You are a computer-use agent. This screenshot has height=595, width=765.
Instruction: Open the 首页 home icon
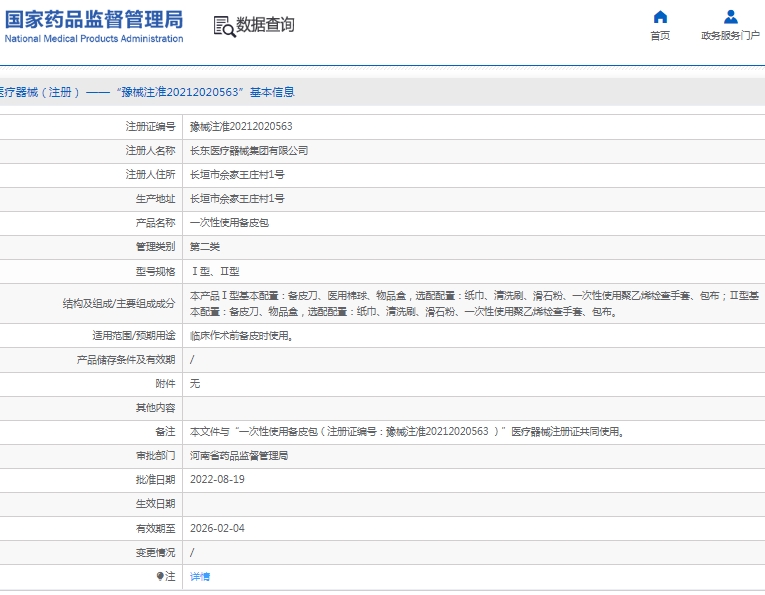660,17
